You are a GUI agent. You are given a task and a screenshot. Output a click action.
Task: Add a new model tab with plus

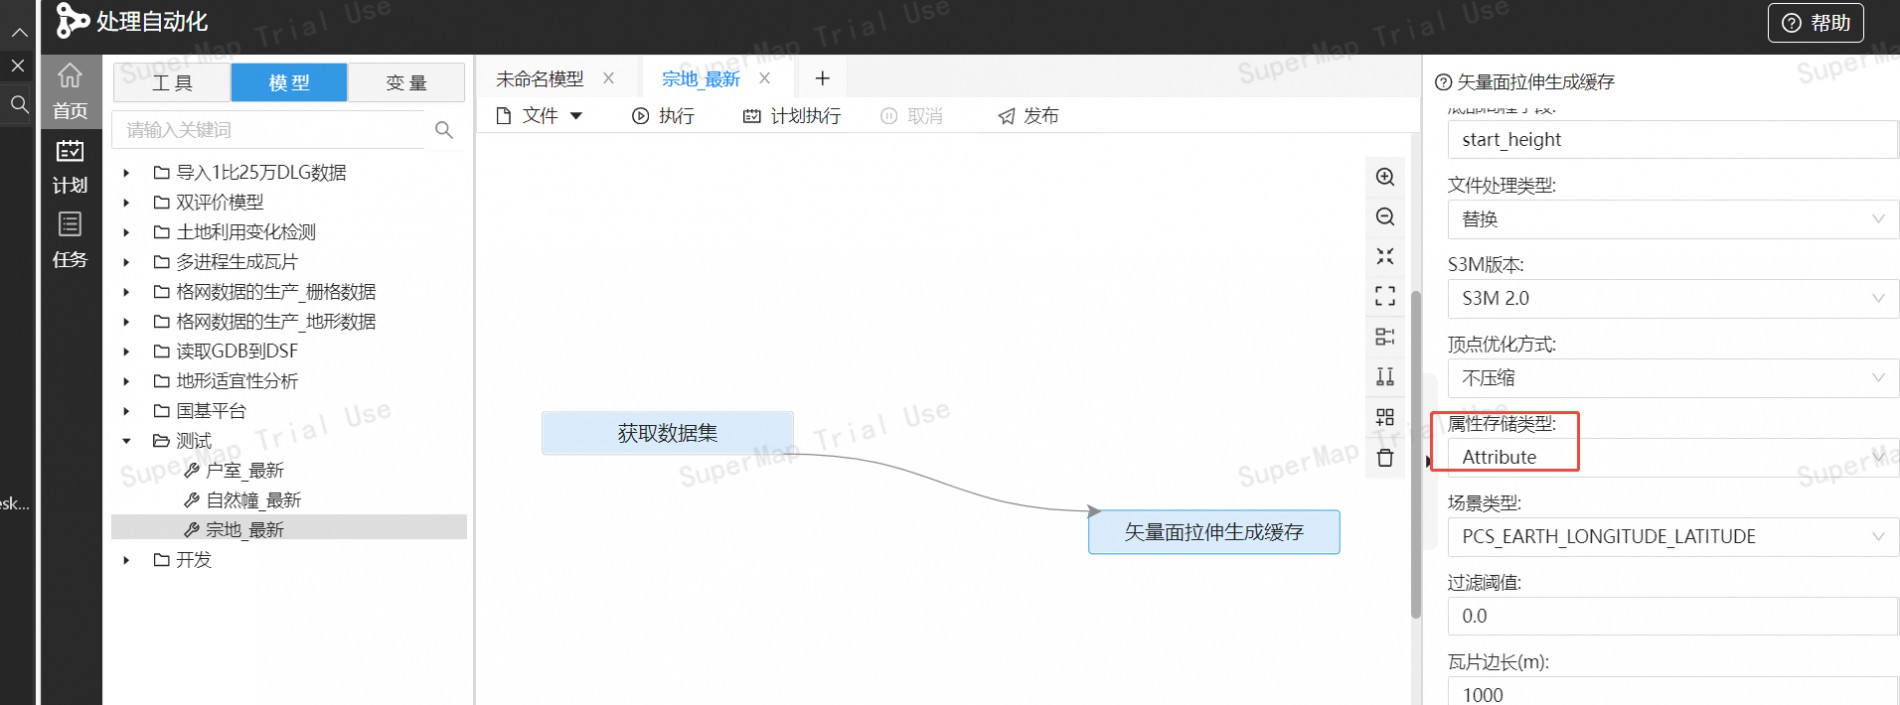click(822, 79)
